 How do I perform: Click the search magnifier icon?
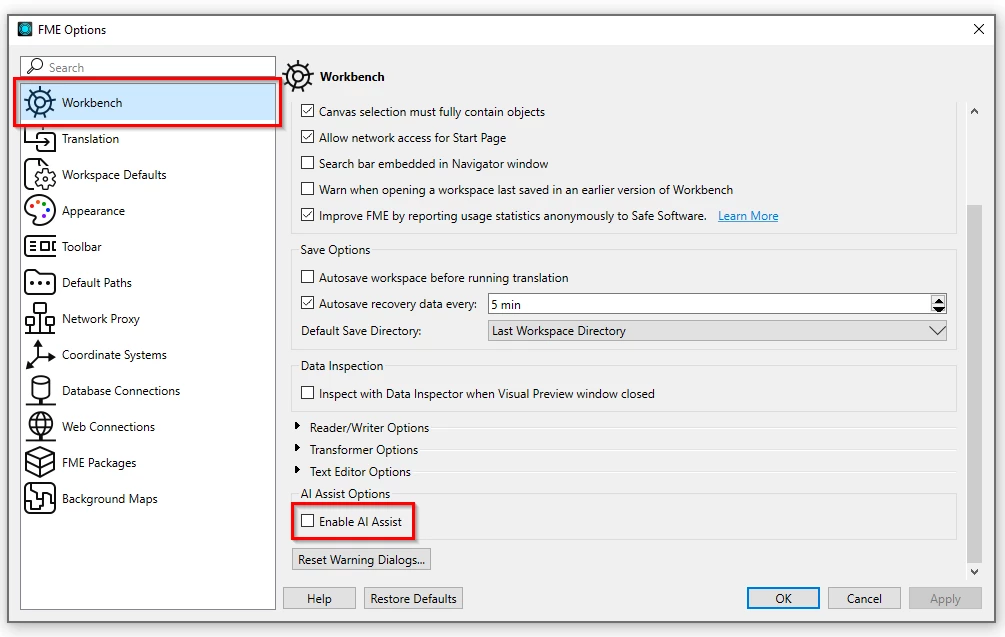tap(35, 67)
